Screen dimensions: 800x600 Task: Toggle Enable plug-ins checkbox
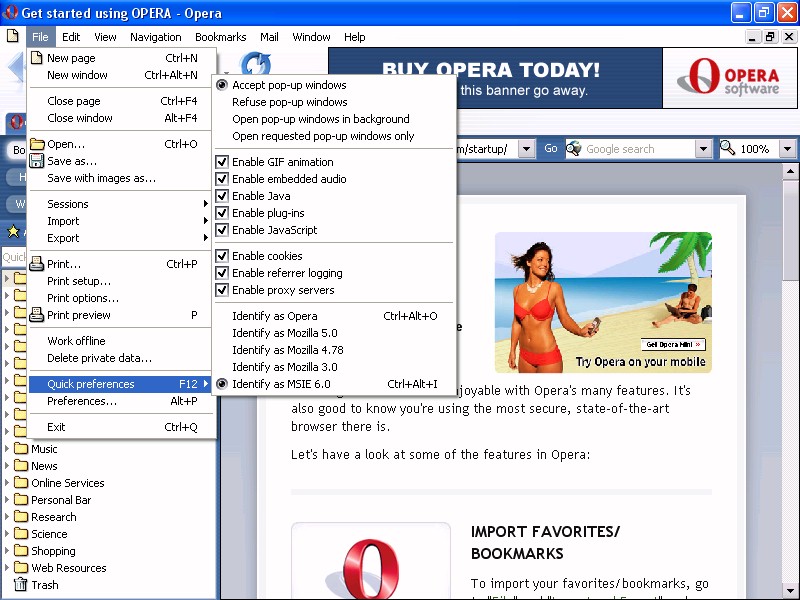click(222, 213)
